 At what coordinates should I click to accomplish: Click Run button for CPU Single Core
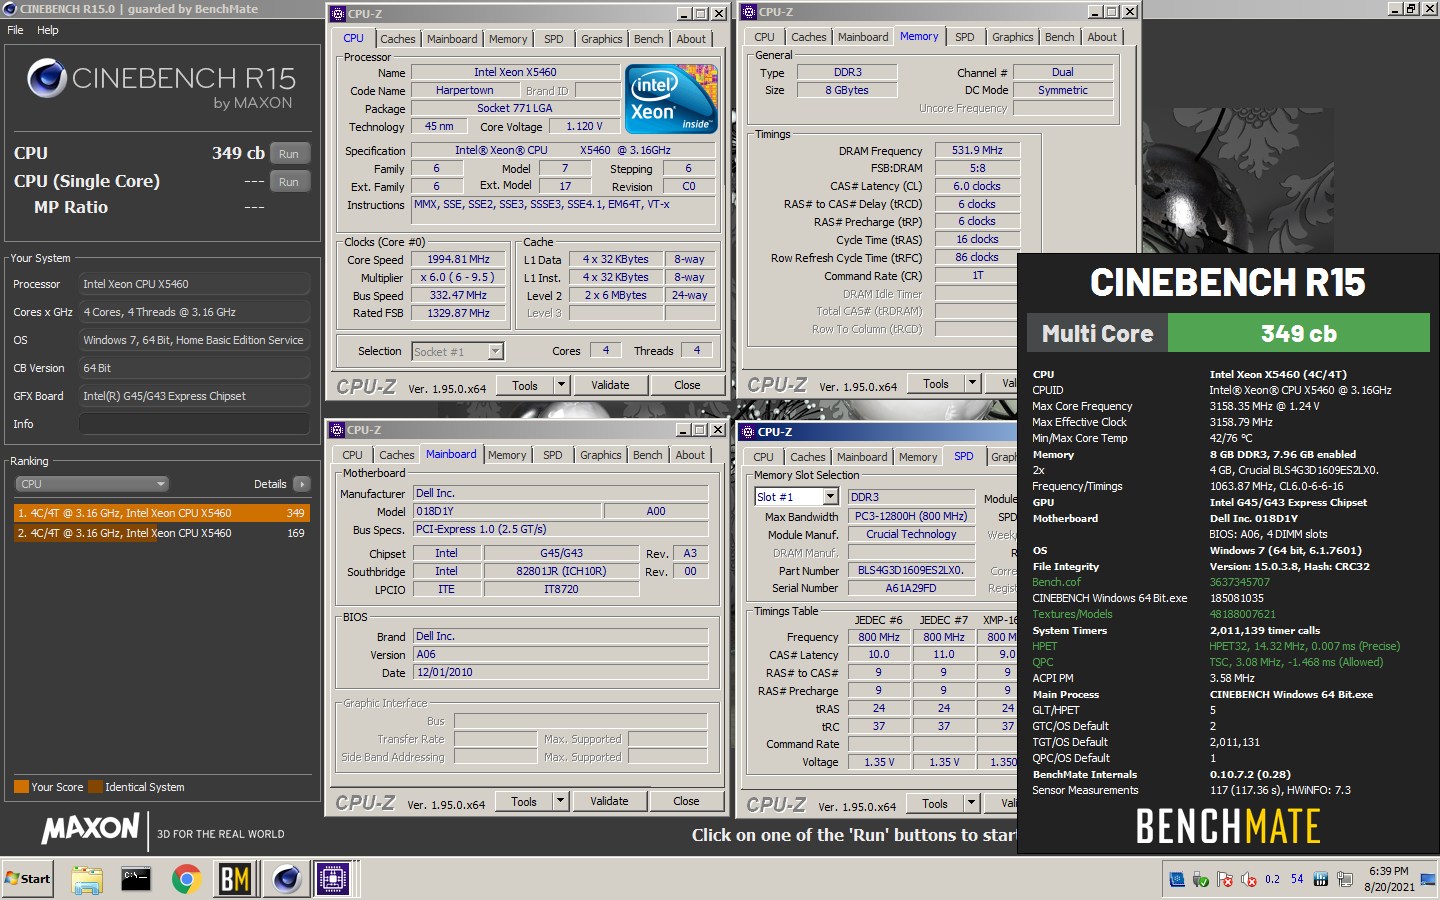coord(289,182)
